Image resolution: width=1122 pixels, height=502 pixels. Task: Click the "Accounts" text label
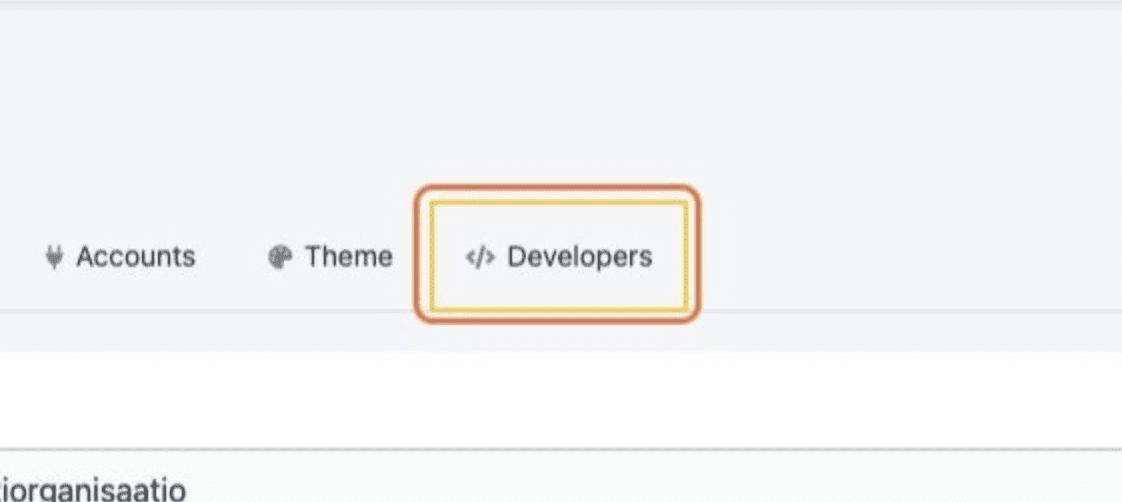[136, 257]
